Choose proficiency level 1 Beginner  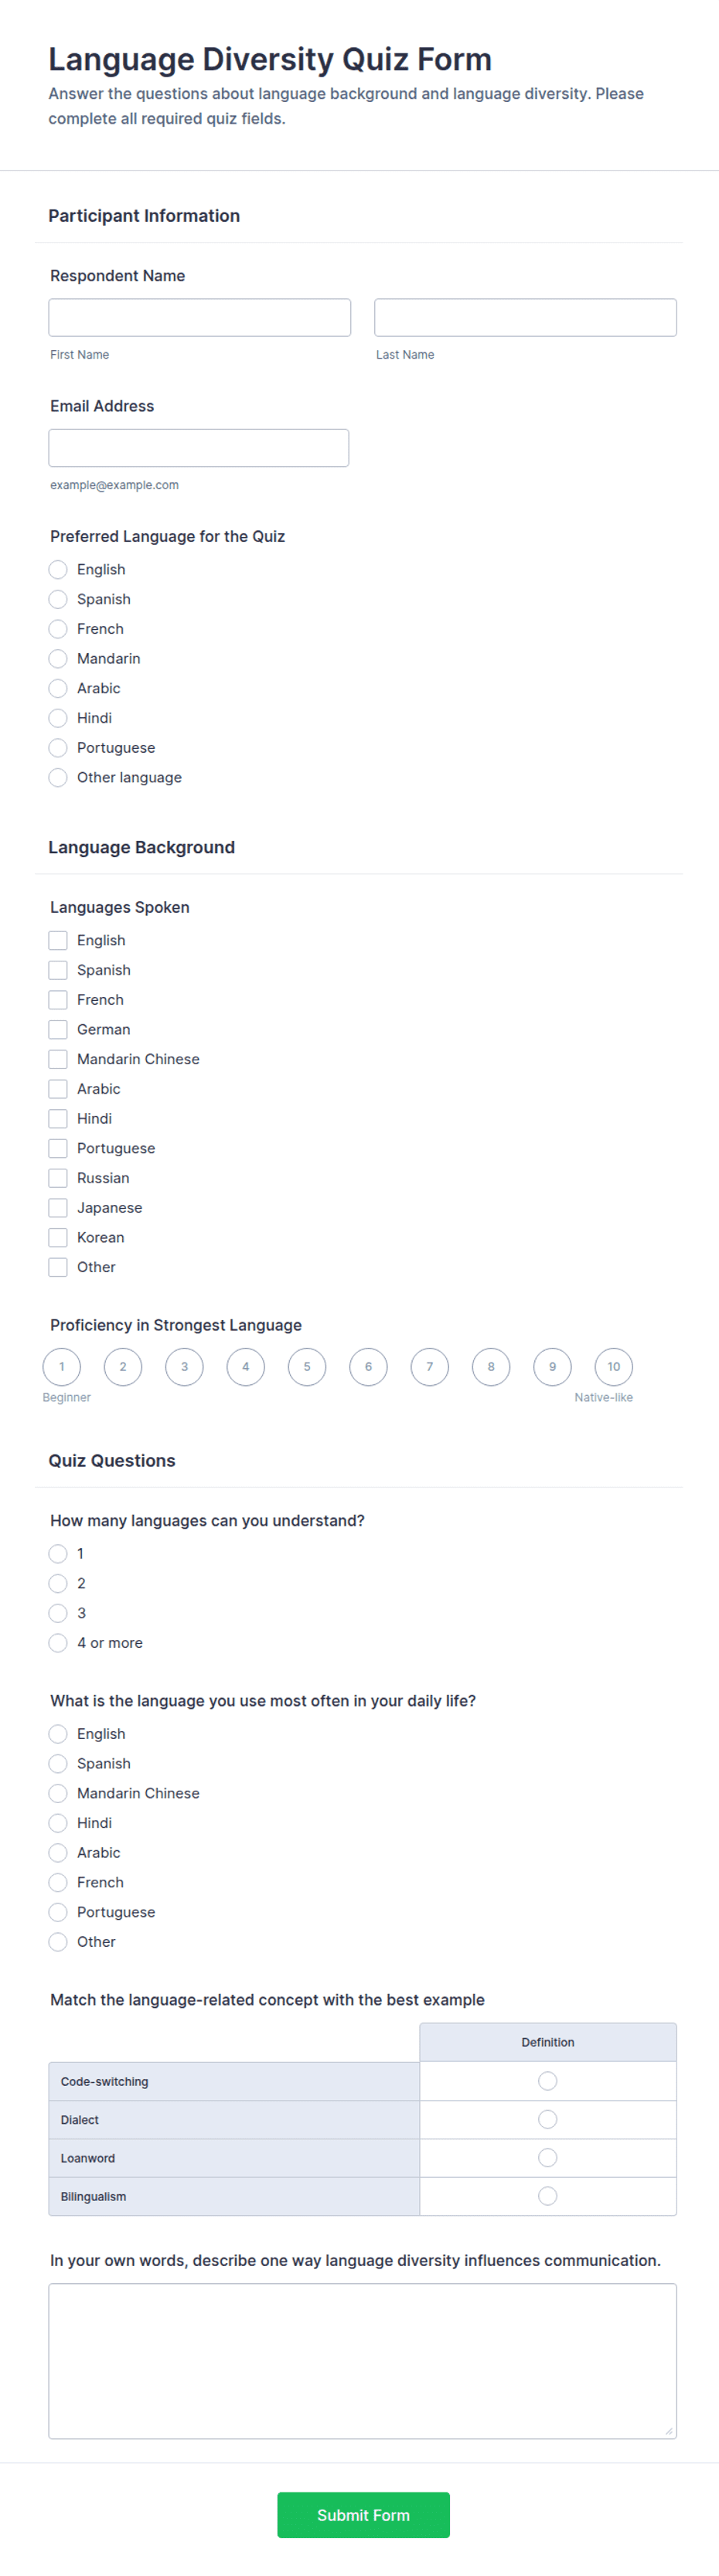[x=62, y=1367]
